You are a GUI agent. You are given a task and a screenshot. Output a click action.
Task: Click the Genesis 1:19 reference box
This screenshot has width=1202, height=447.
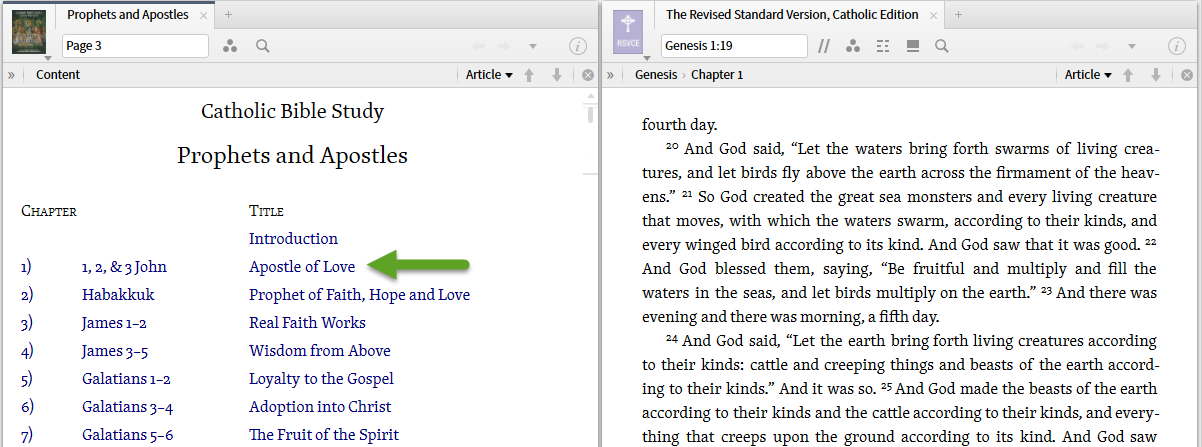[x=734, y=46]
